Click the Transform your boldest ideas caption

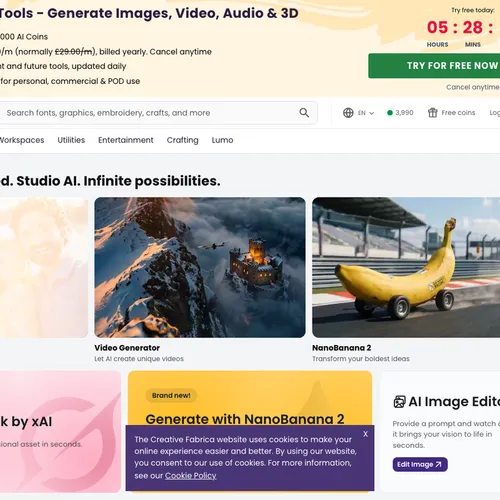[361, 359]
